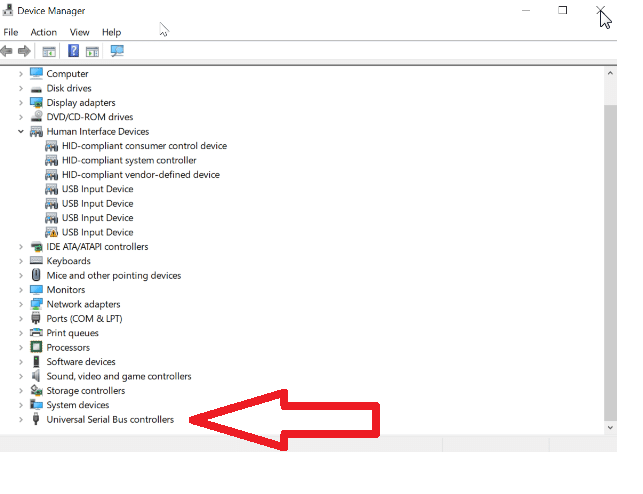
Task: Open the Action menu
Action: (x=43, y=32)
